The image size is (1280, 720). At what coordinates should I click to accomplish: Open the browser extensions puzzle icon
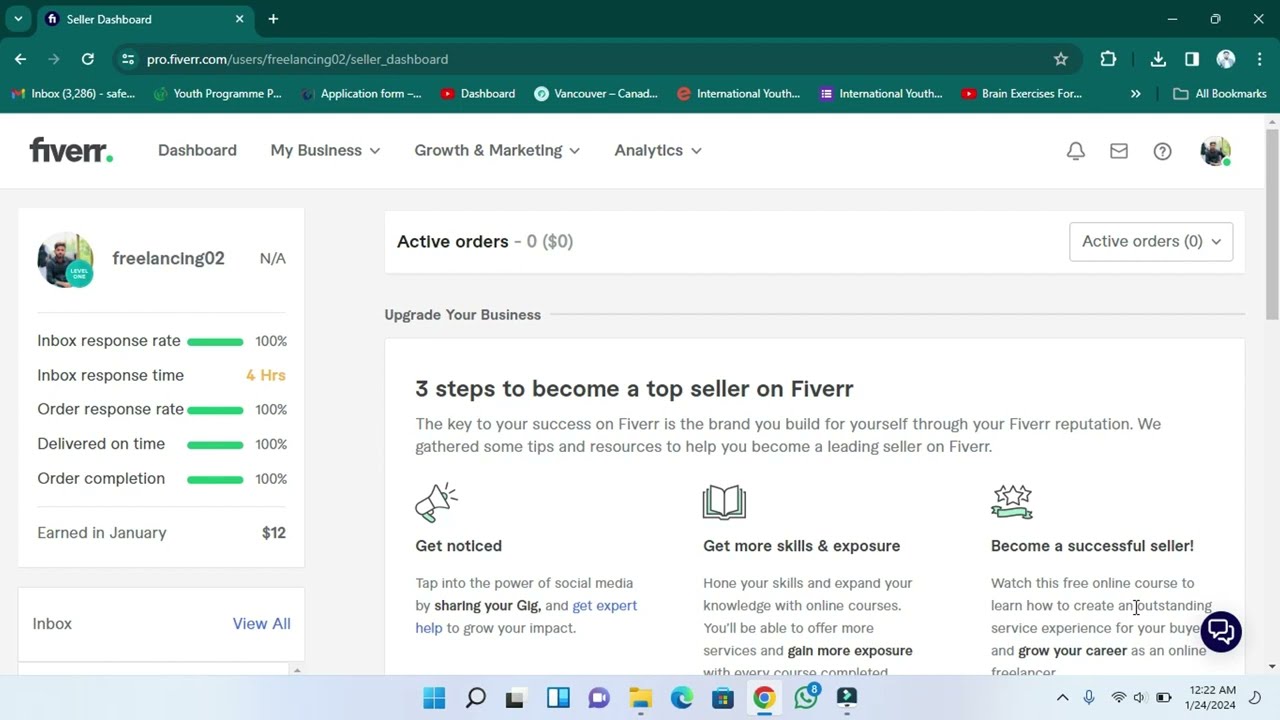[1108, 59]
